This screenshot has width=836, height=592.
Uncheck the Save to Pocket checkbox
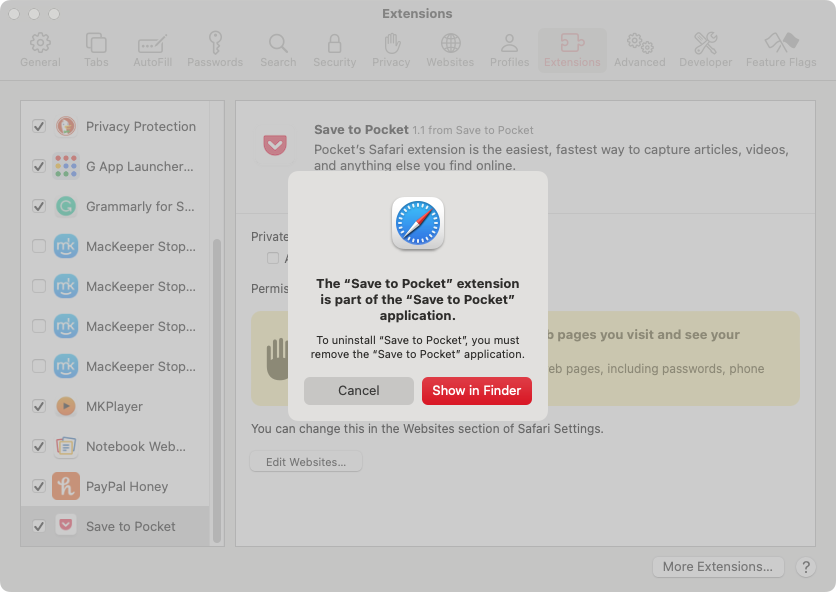click(x=39, y=526)
